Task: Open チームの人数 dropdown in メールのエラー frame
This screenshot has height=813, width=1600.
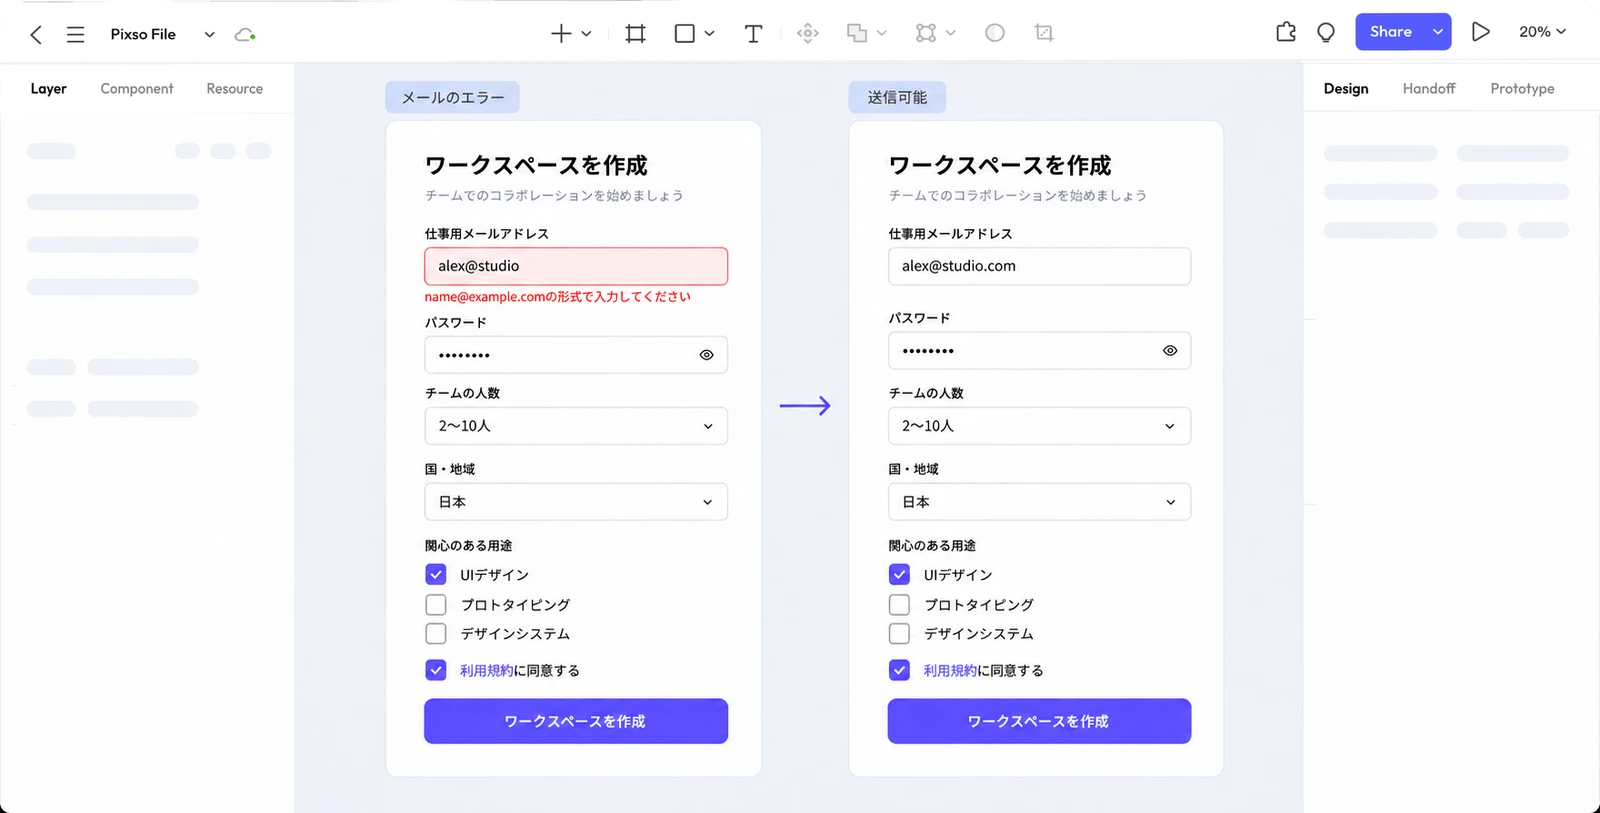Action: point(576,426)
